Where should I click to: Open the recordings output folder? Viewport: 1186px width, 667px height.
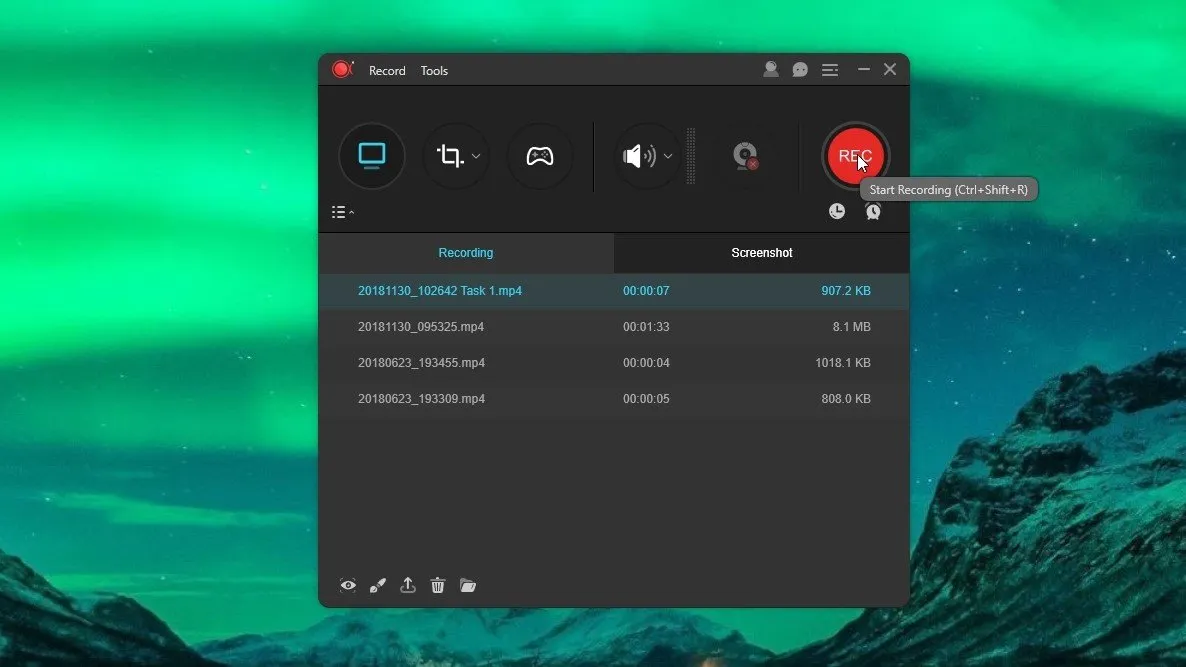pos(468,585)
